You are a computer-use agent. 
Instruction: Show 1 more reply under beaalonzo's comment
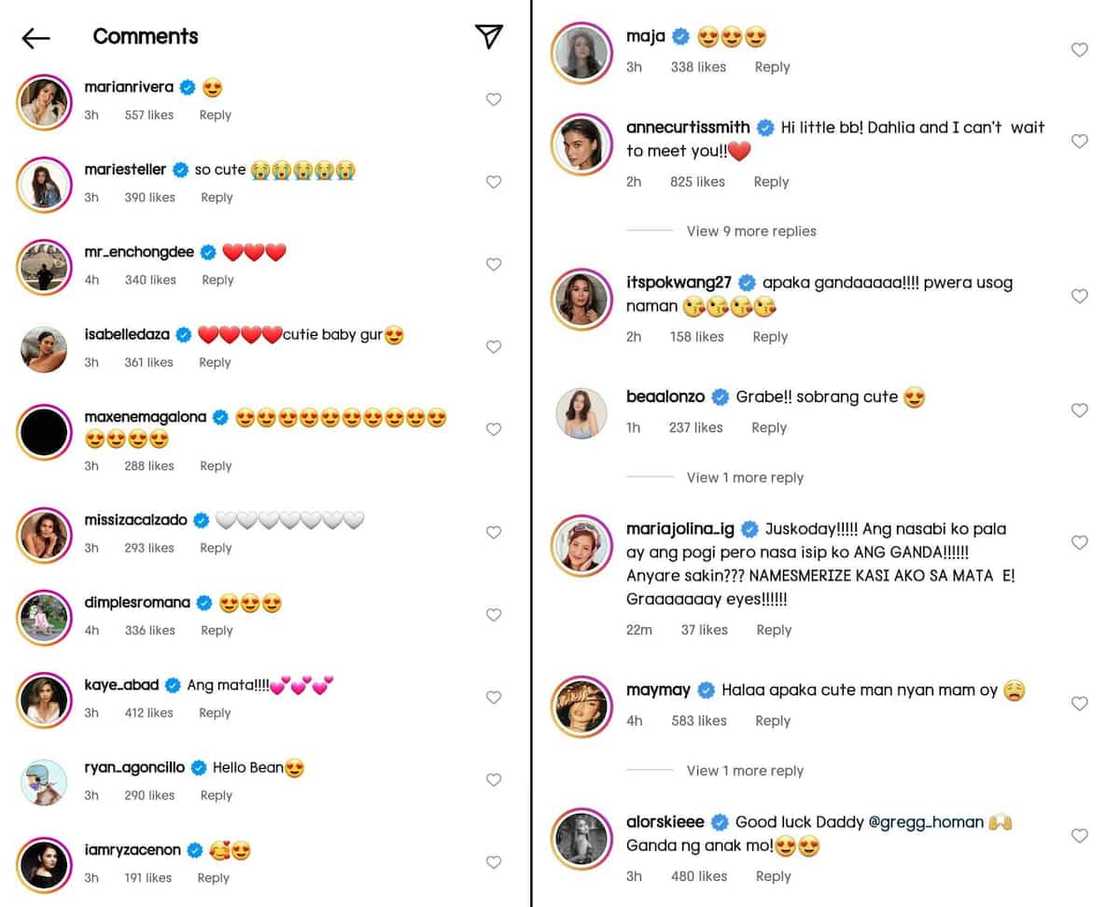tap(744, 477)
